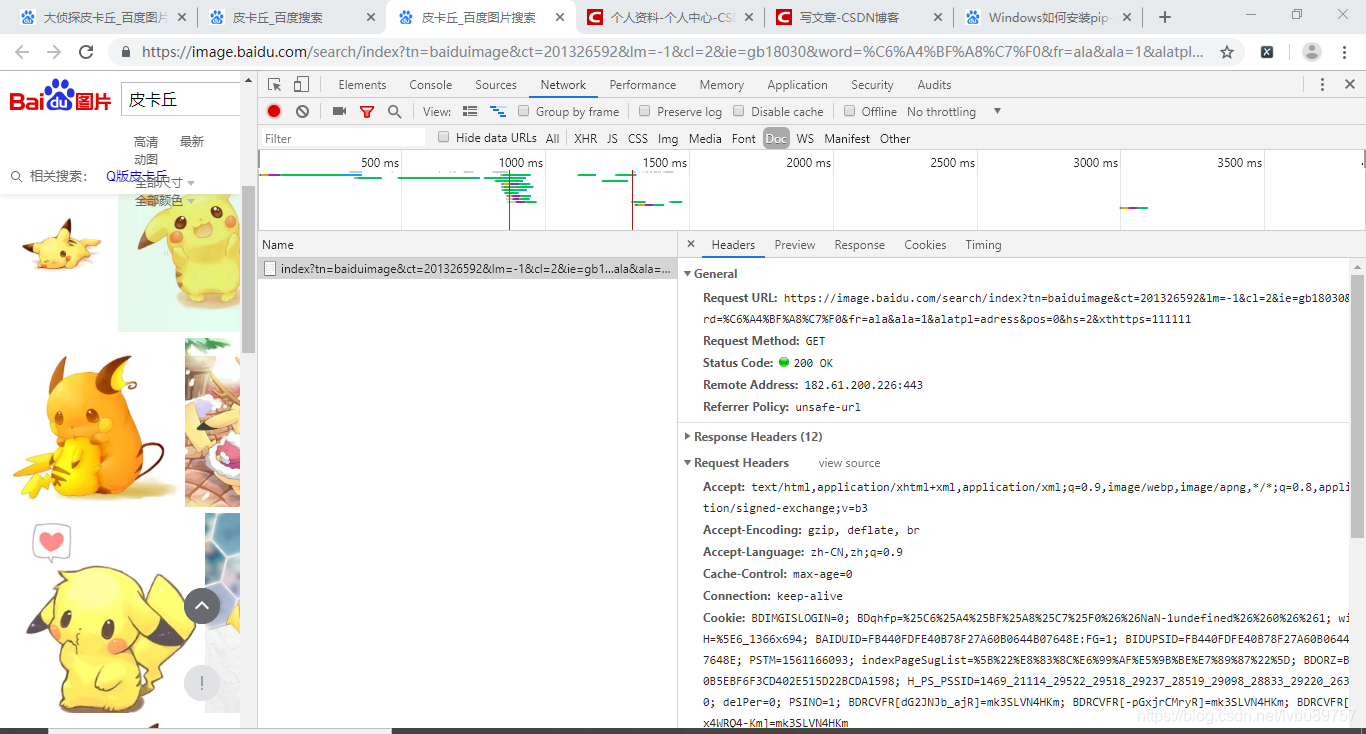Toggle the waterfall overview view icon
Image resolution: width=1366 pixels, height=734 pixels.
(498, 111)
